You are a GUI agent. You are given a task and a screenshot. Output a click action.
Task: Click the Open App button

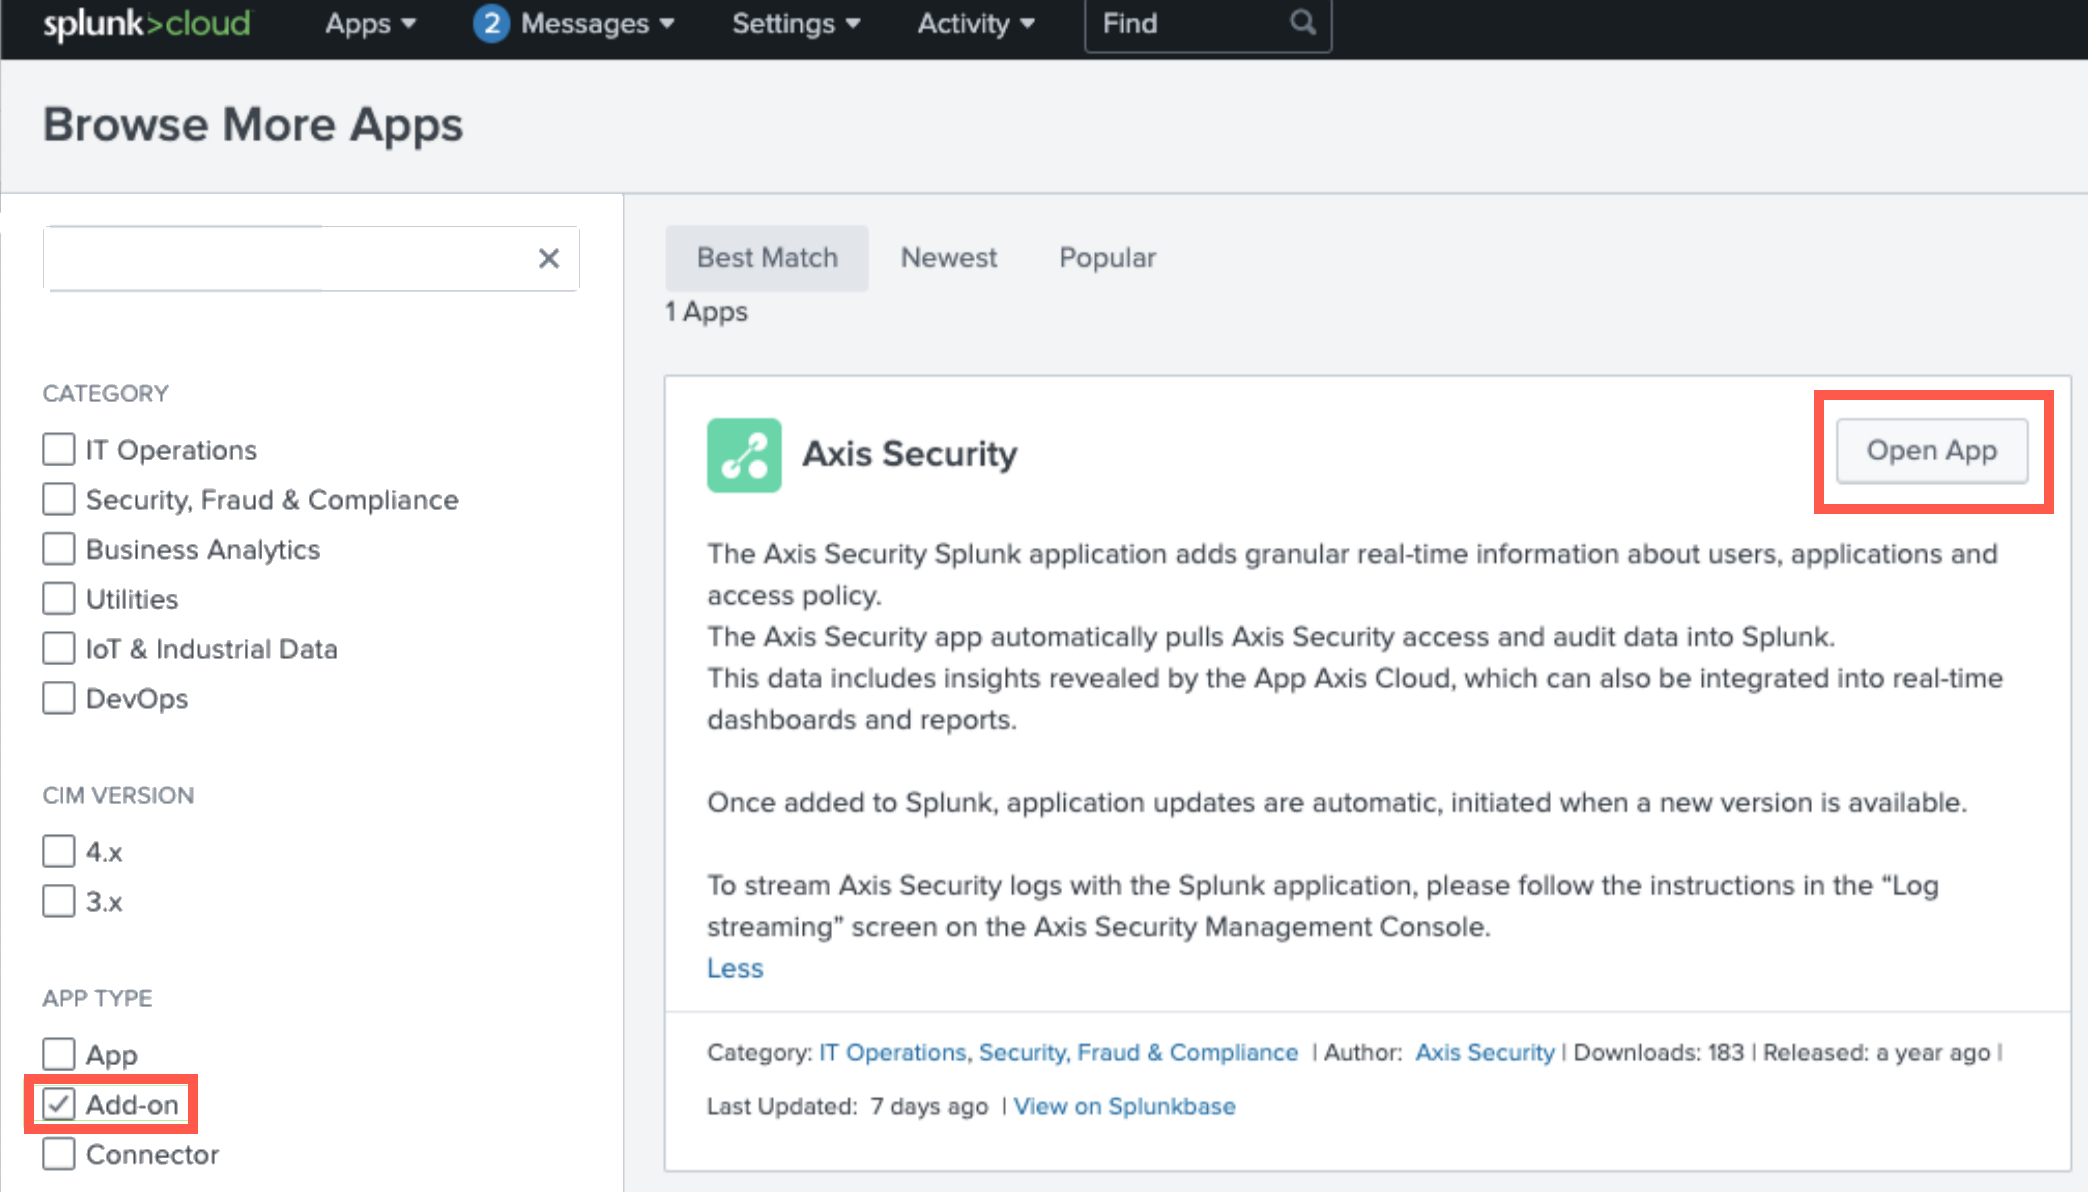click(x=1931, y=451)
